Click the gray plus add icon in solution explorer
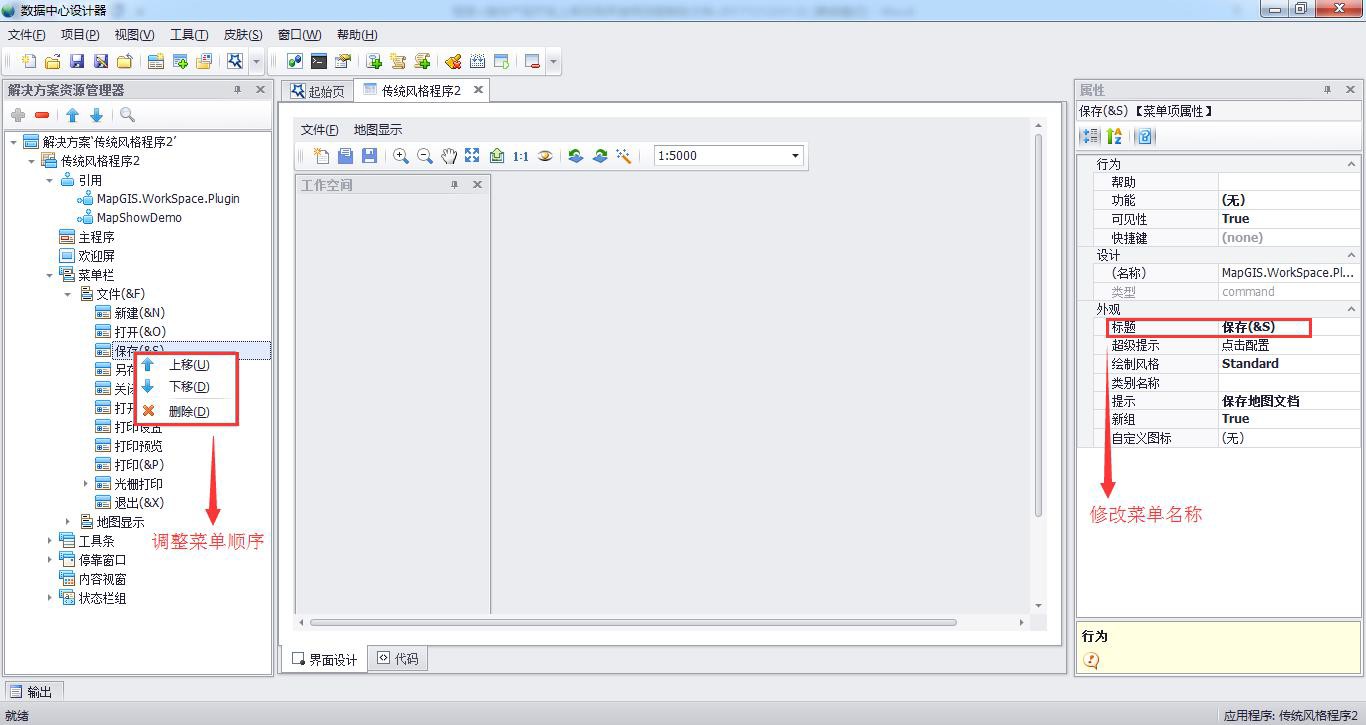Screen dimensions: 1366x725 (18, 115)
